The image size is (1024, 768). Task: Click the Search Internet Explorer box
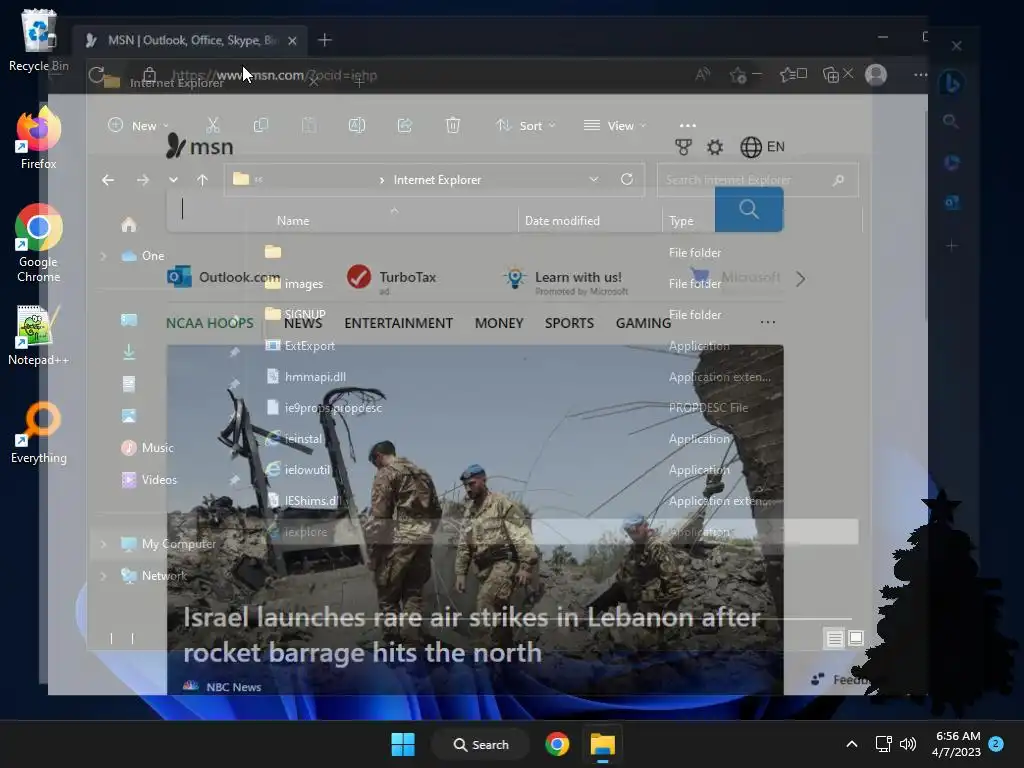click(758, 180)
